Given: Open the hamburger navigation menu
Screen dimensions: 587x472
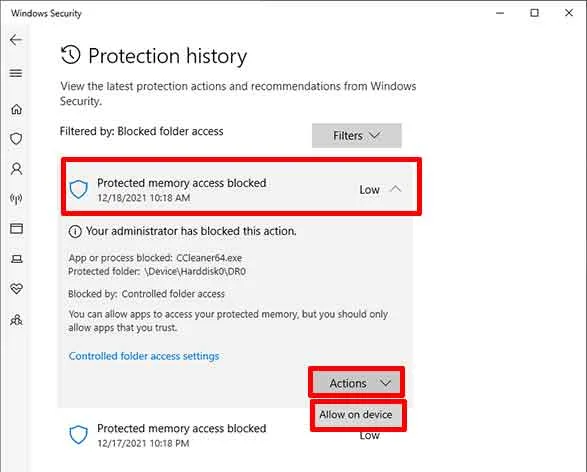Looking at the screenshot, I should tap(16, 73).
